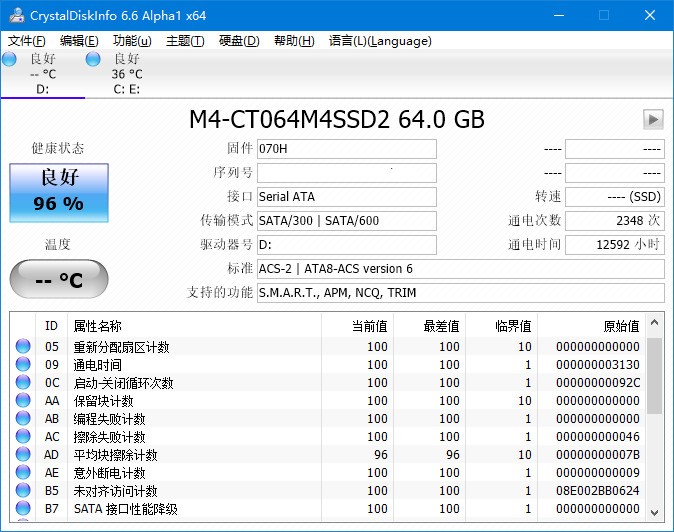674x532 pixels.
Task: Click the standard field ACS-2 | ATA8-ACS
Action: 461,269
